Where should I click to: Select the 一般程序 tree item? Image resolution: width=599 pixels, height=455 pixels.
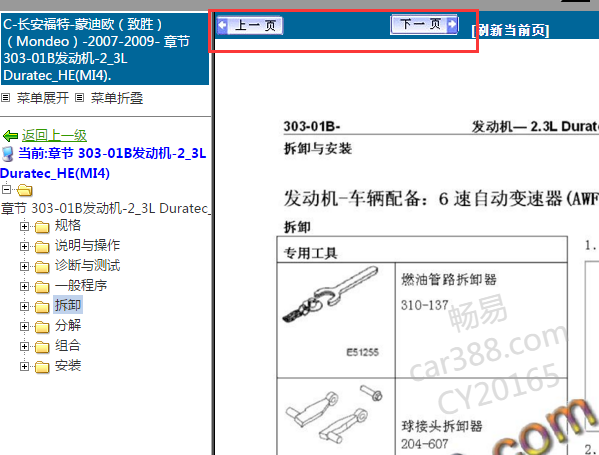click(x=81, y=285)
